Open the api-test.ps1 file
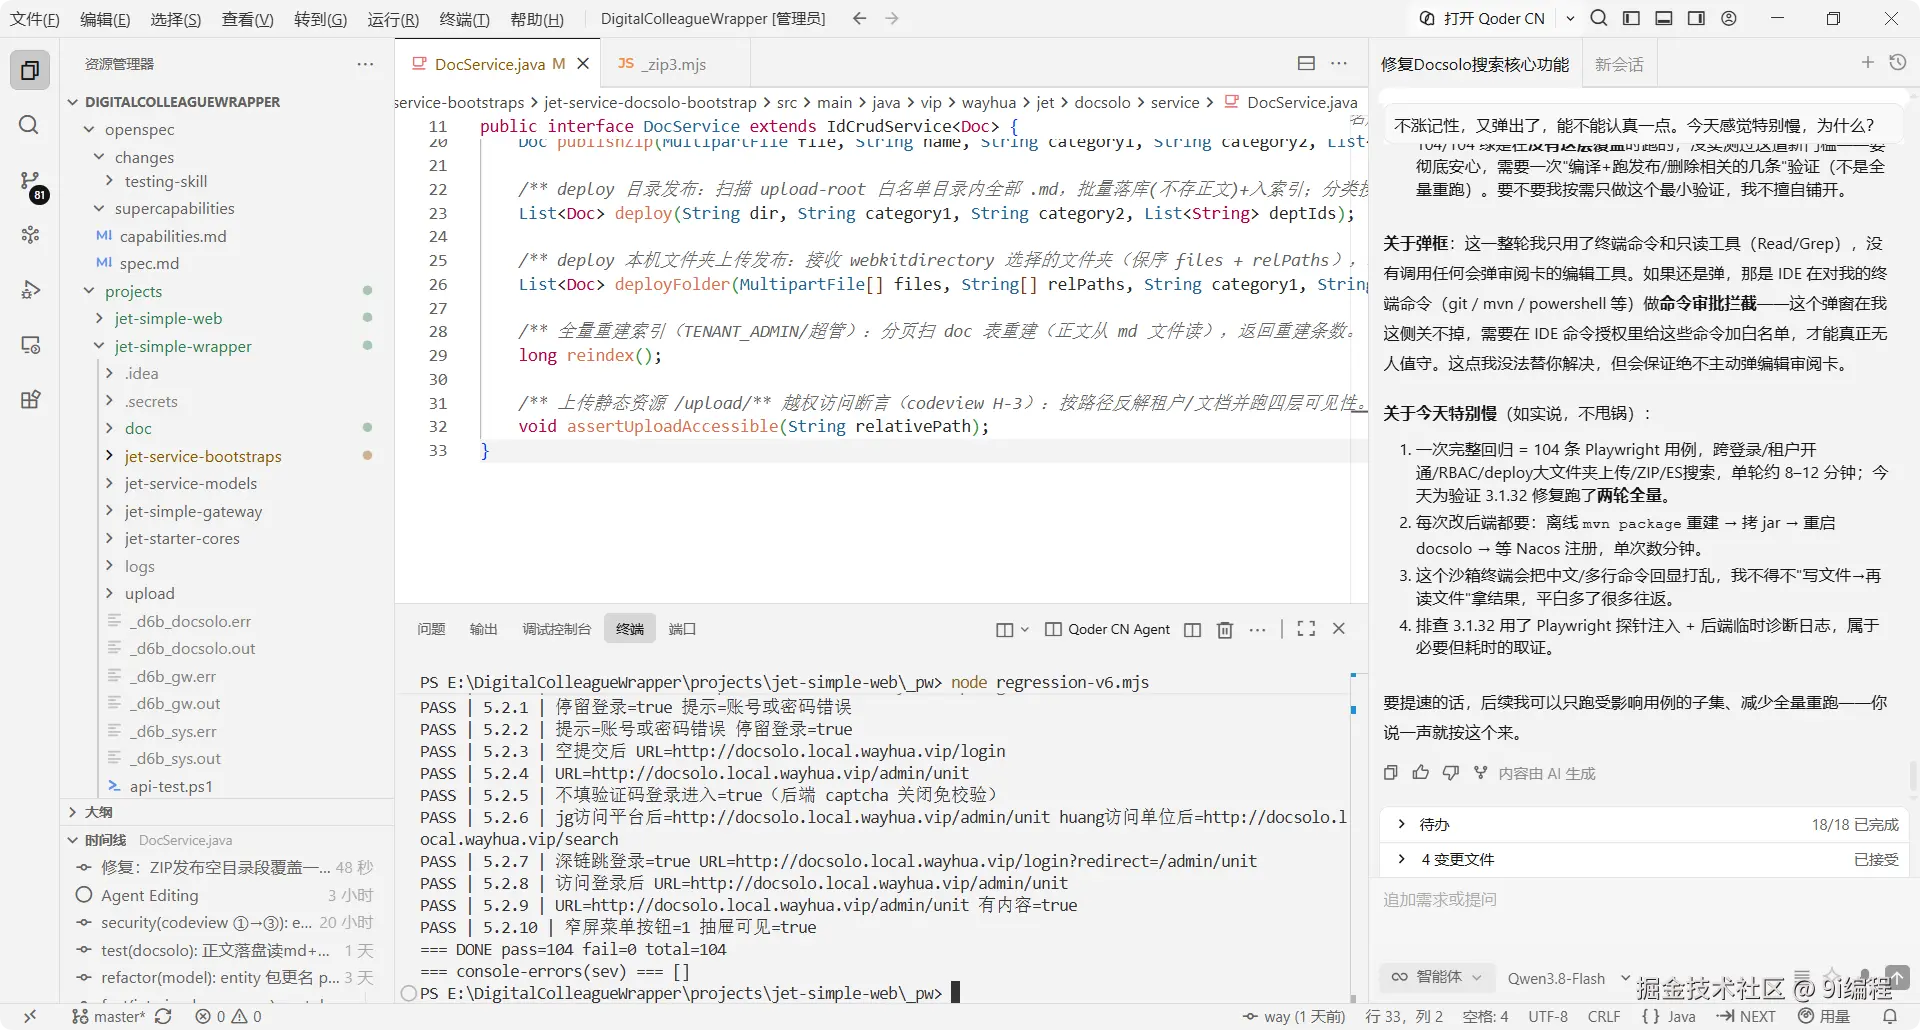 point(170,786)
